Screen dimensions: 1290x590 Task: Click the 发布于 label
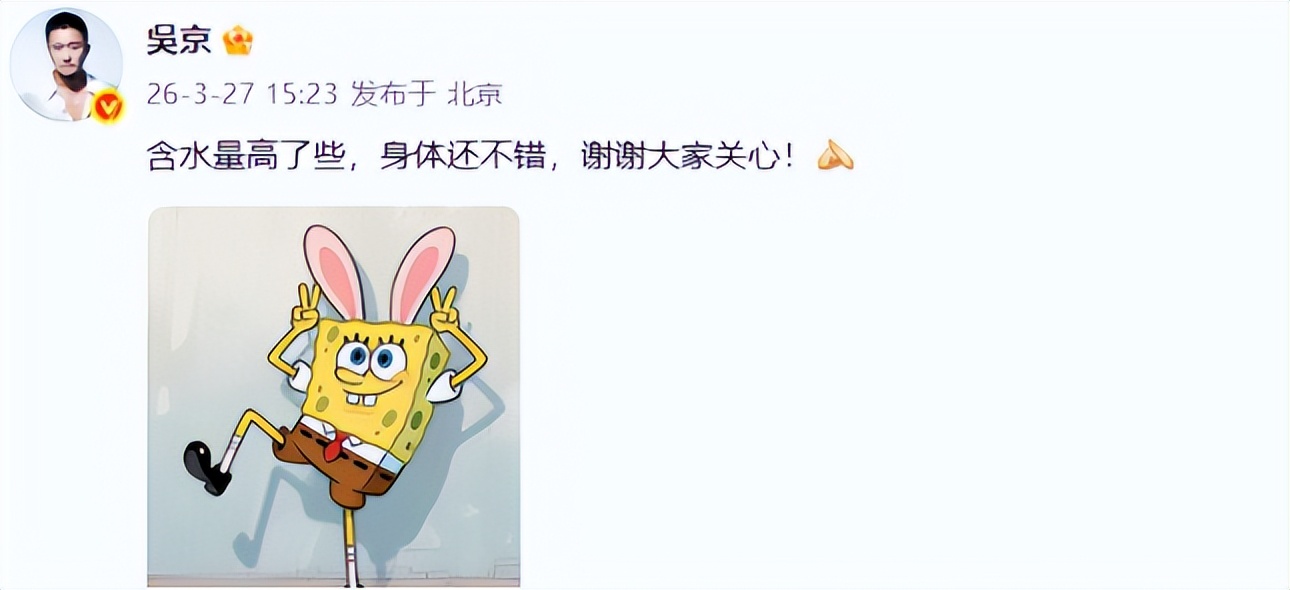[394, 94]
